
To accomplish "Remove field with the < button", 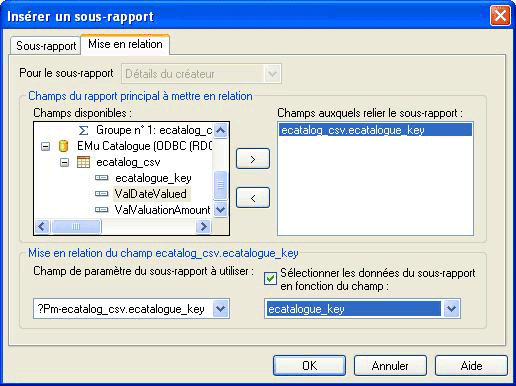I will [253, 198].
